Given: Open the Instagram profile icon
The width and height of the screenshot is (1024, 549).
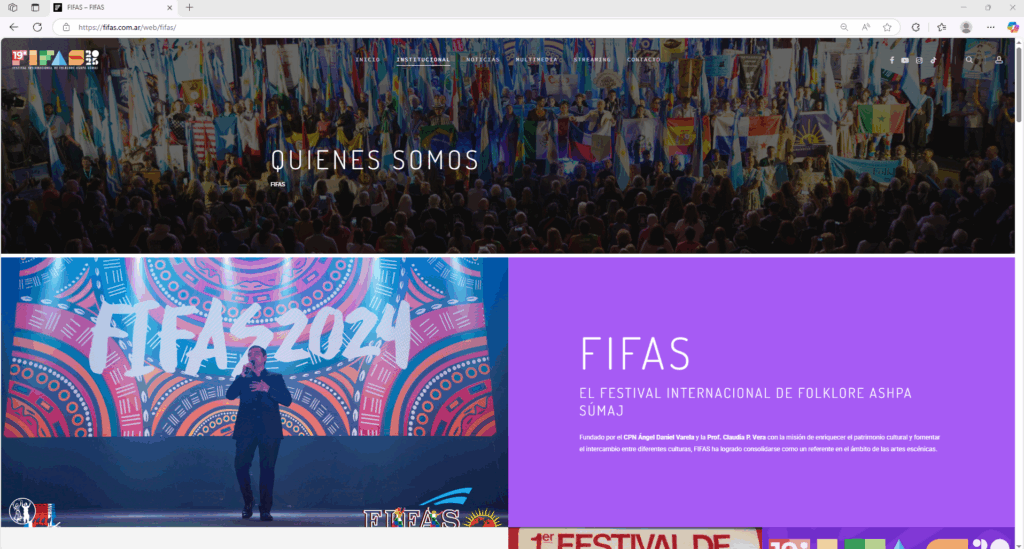Looking at the screenshot, I should (x=919, y=60).
